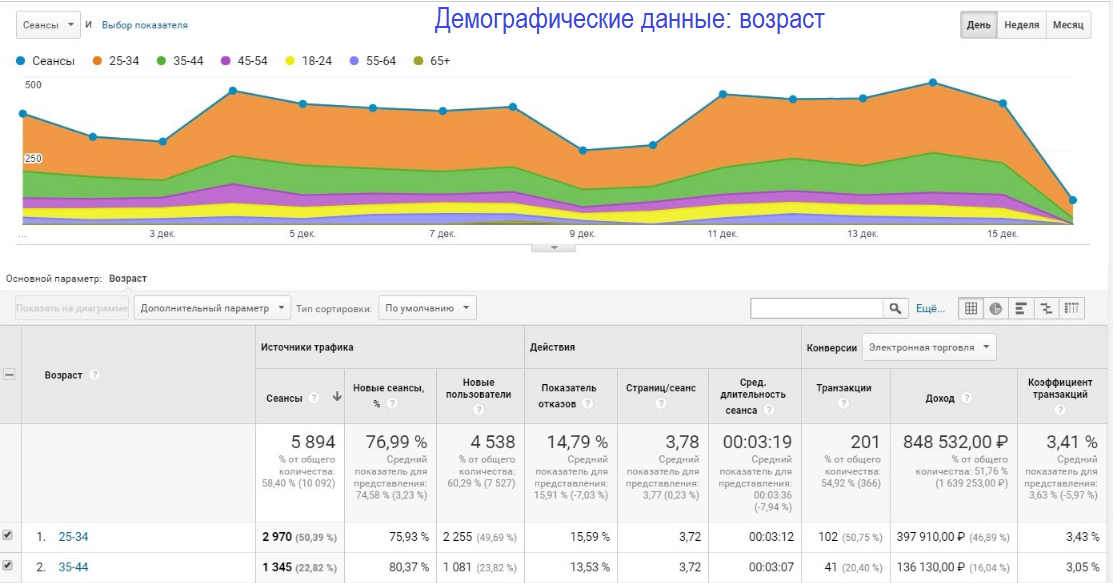Image resolution: width=1113 pixels, height=583 pixels.
Task: Click the chart data point above 11 дек.
Action: [723, 94]
